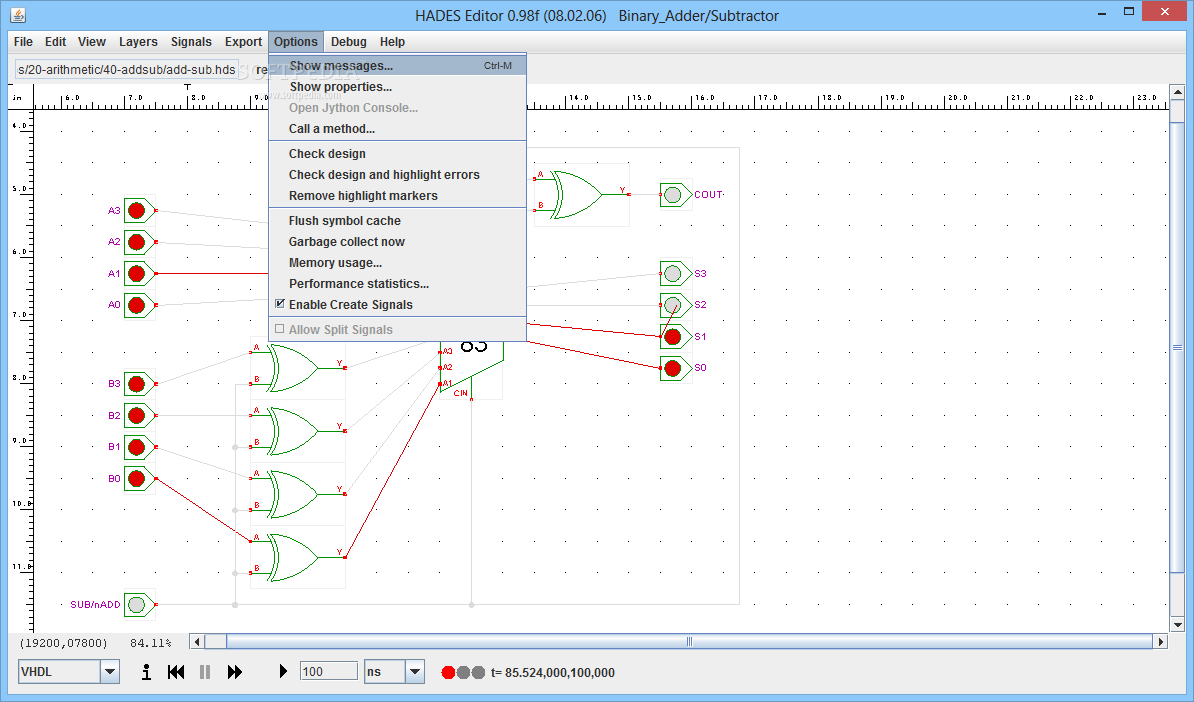Choose Call a method... entry

397,129
